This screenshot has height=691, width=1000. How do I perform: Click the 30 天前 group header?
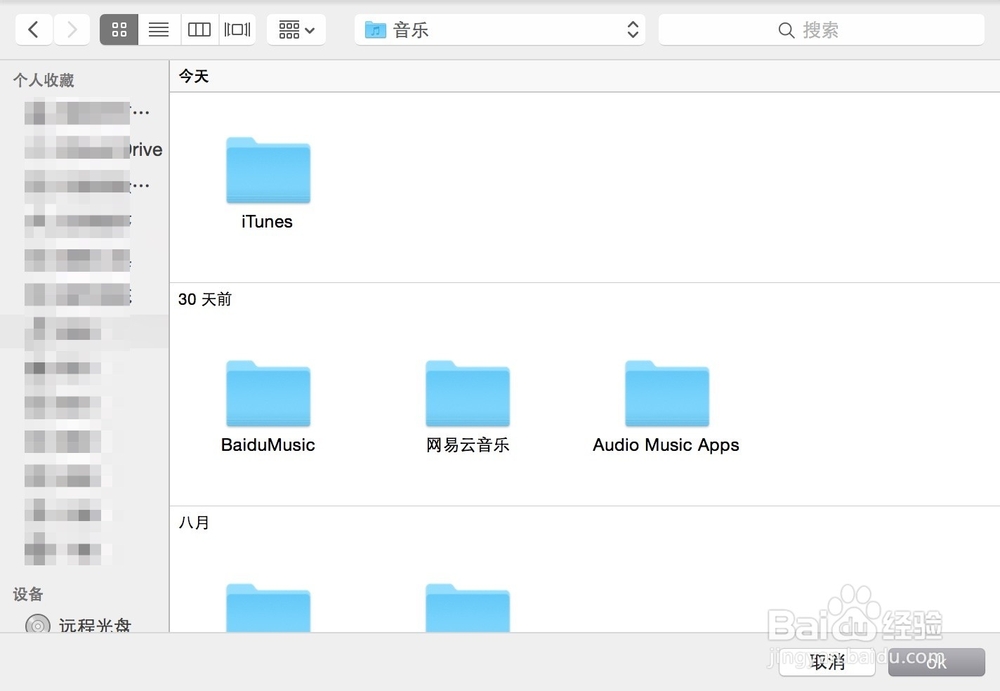[x=205, y=299]
